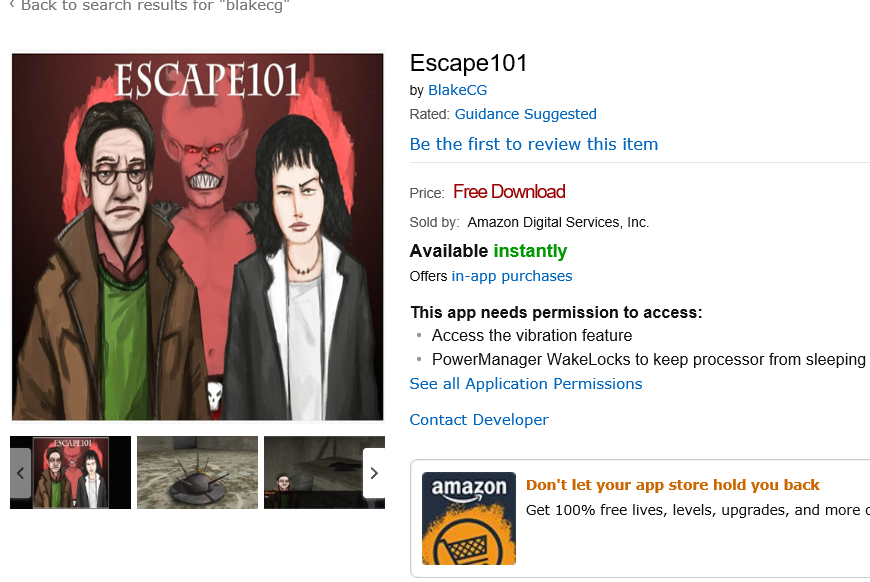Click the Amazon shopping cart logo image
Image resolution: width=870 pixels, height=582 pixels.
coord(469,518)
